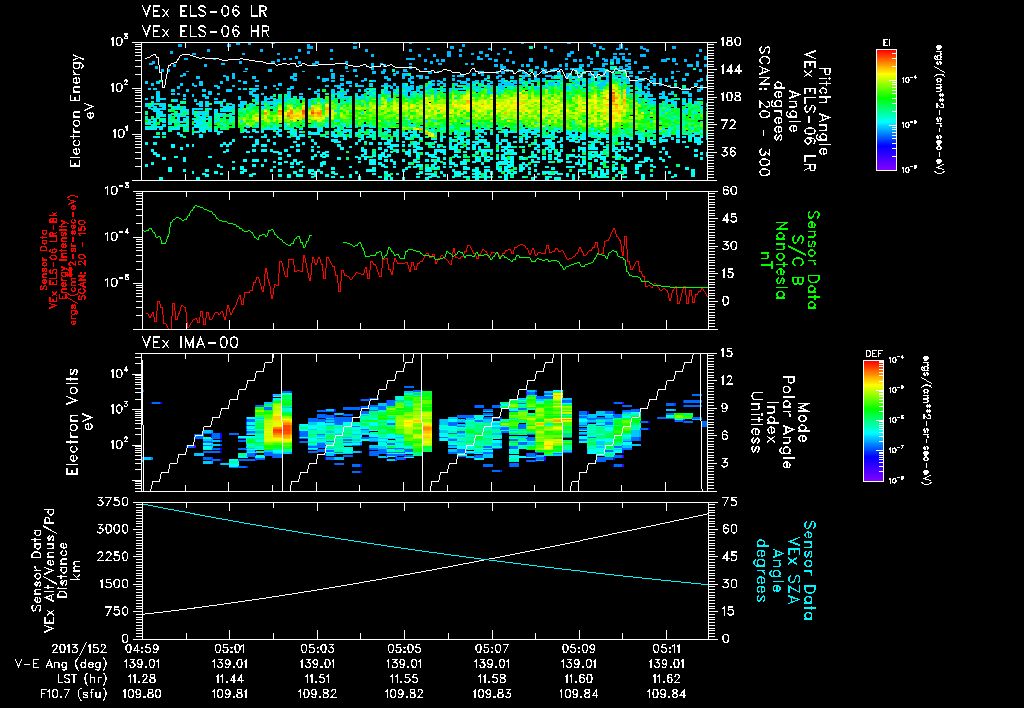Screen dimensions: 1024x708
Task: Click the F10.7 value 109.80
Action: [142, 694]
